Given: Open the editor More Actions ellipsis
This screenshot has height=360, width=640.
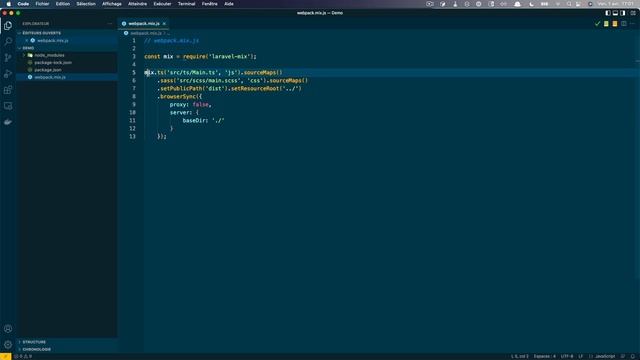Looking at the screenshot, I should 632,24.
